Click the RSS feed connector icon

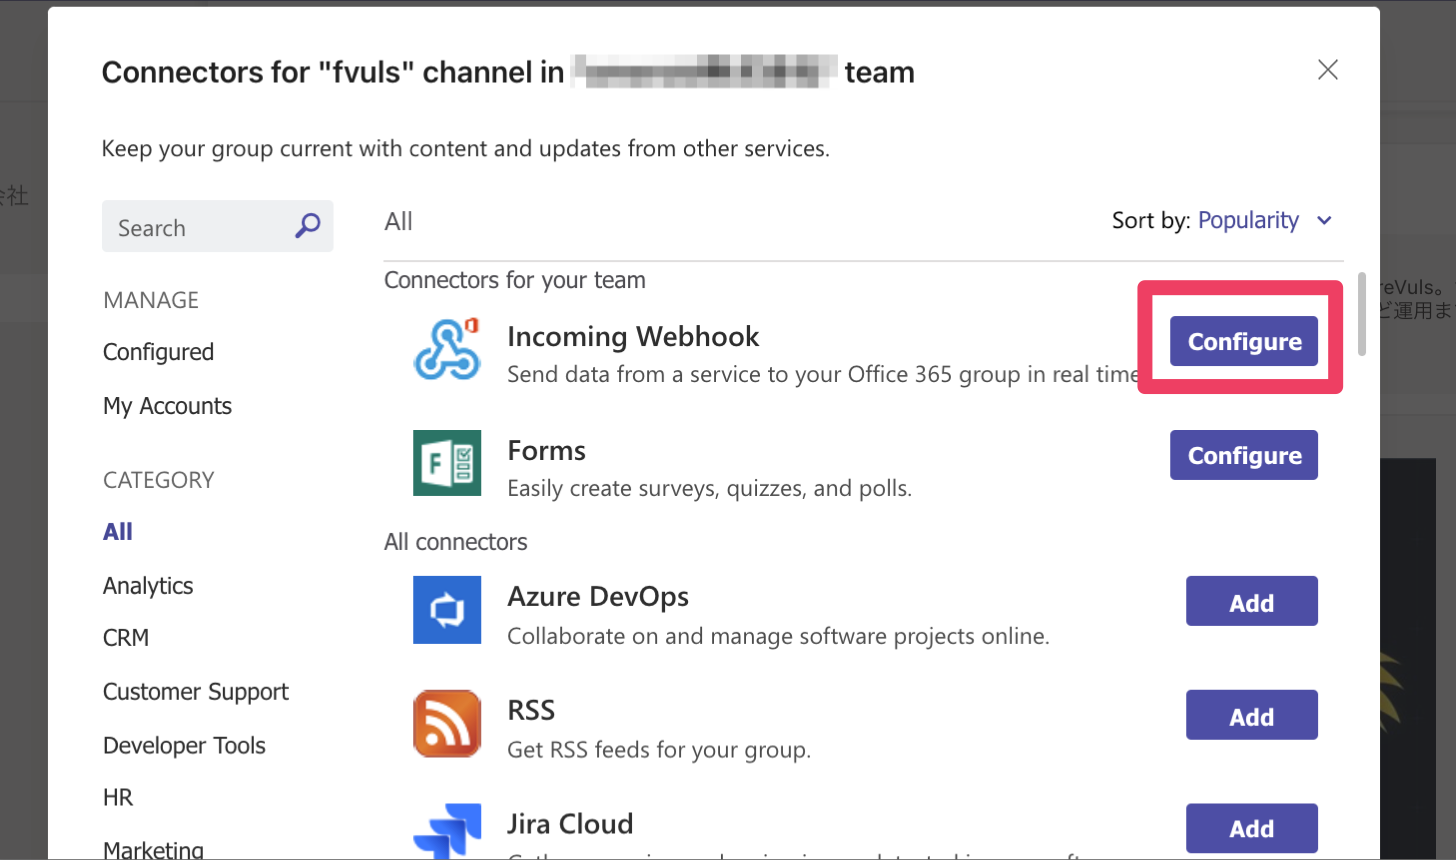click(447, 723)
